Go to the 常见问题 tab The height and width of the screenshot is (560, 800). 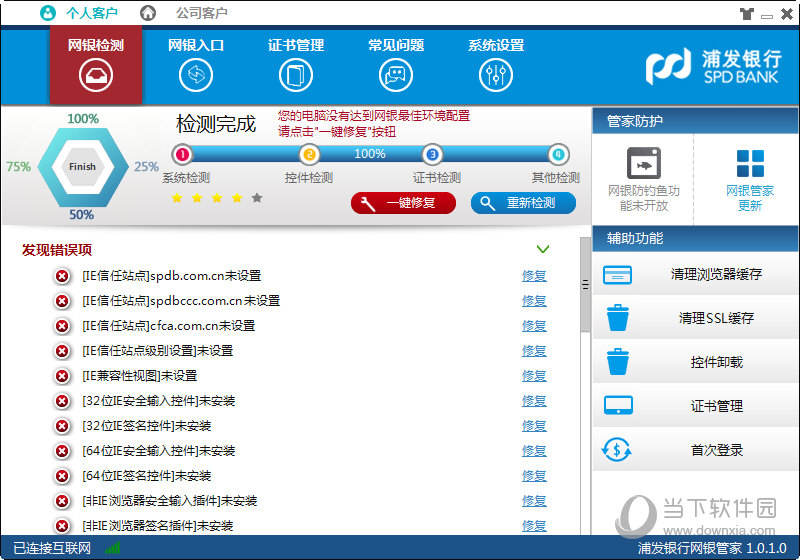point(396,65)
